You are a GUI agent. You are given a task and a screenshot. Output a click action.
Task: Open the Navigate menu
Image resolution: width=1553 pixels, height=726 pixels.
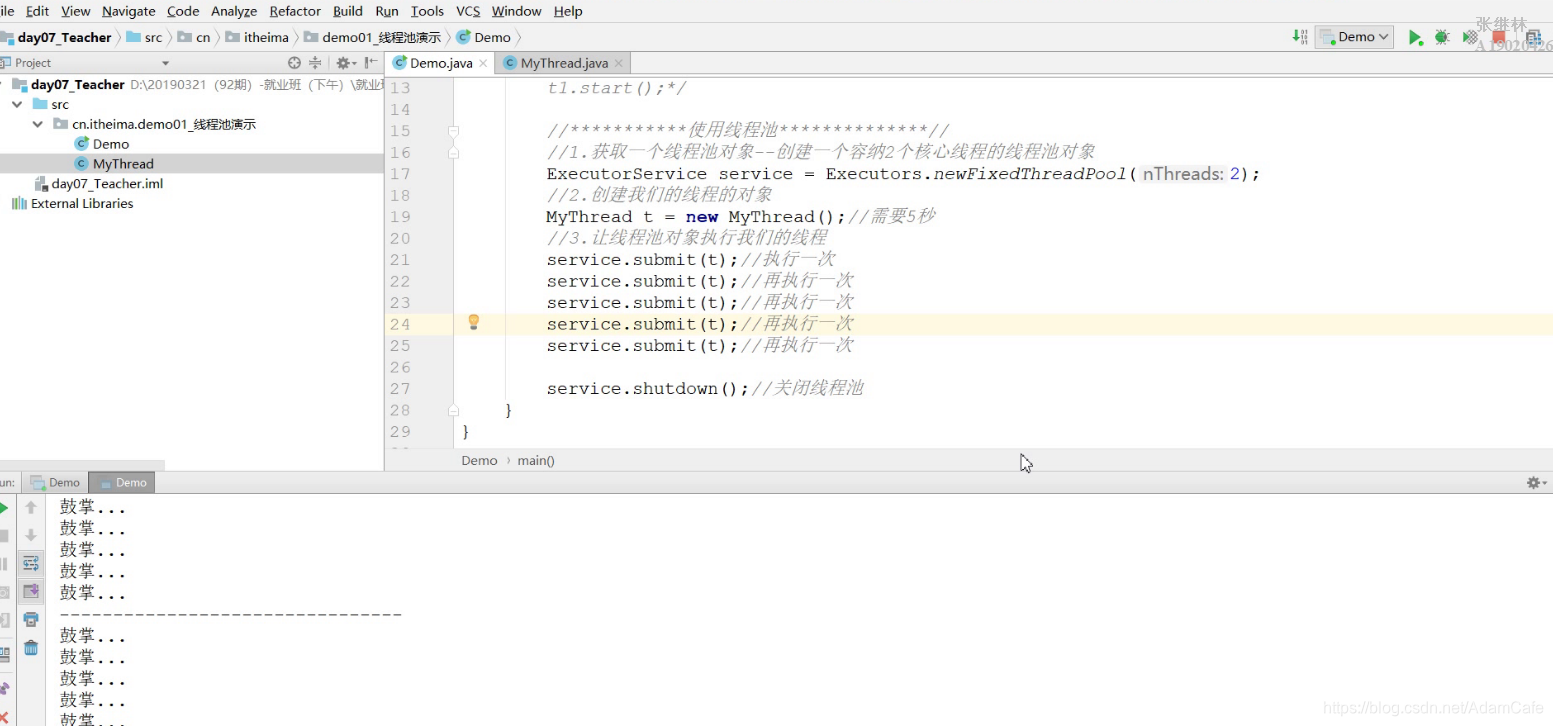click(x=129, y=11)
